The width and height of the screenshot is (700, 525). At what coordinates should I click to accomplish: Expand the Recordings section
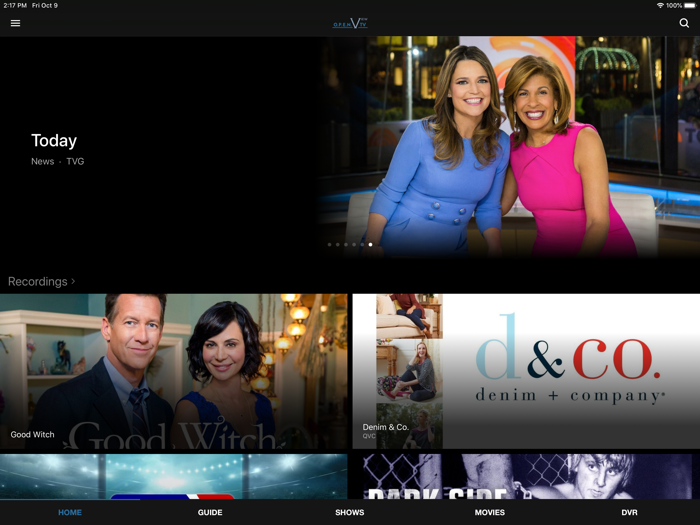coord(42,282)
